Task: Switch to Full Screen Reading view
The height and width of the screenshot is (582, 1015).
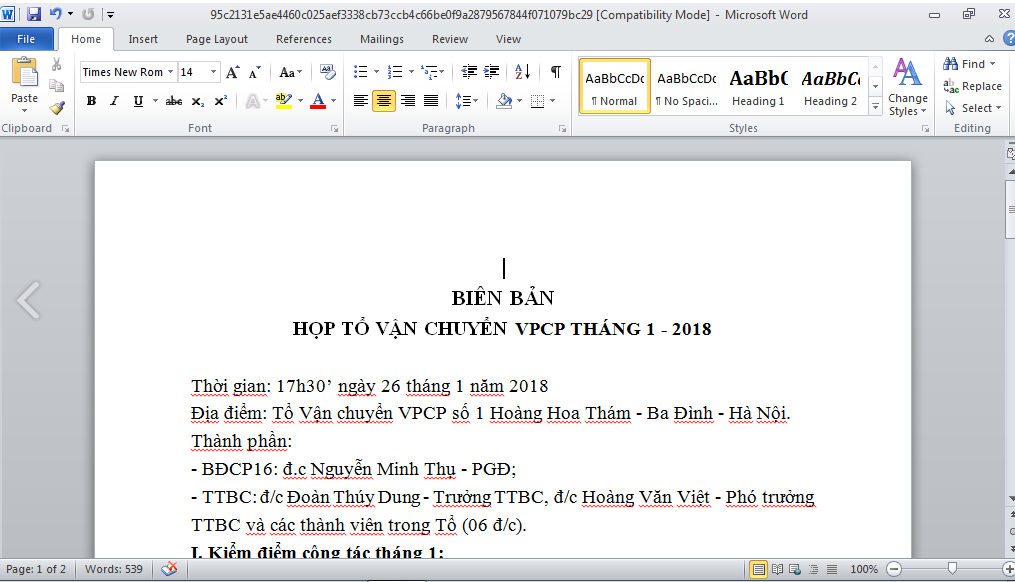Action: (x=777, y=570)
